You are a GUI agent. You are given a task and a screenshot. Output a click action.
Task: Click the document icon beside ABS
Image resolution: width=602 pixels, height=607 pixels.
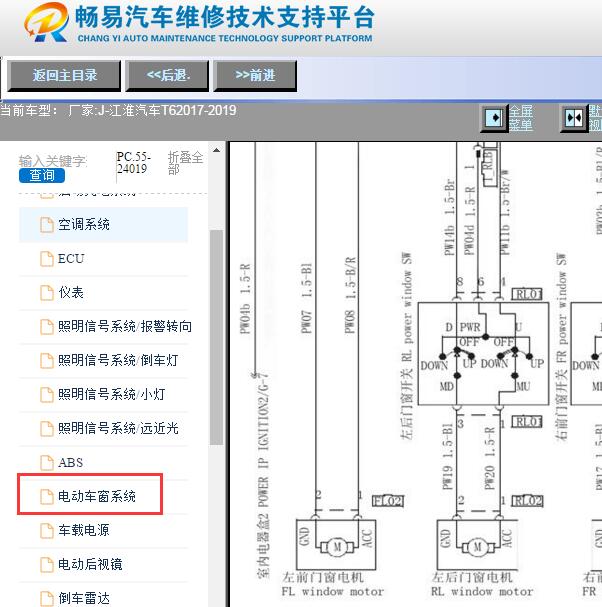point(47,462)
